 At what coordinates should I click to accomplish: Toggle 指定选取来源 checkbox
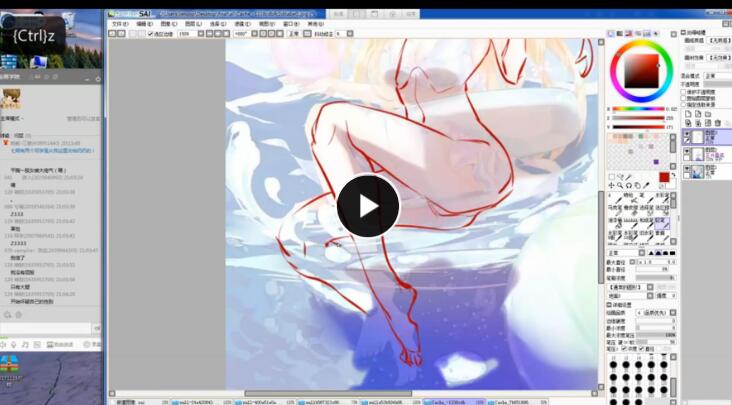683,105
